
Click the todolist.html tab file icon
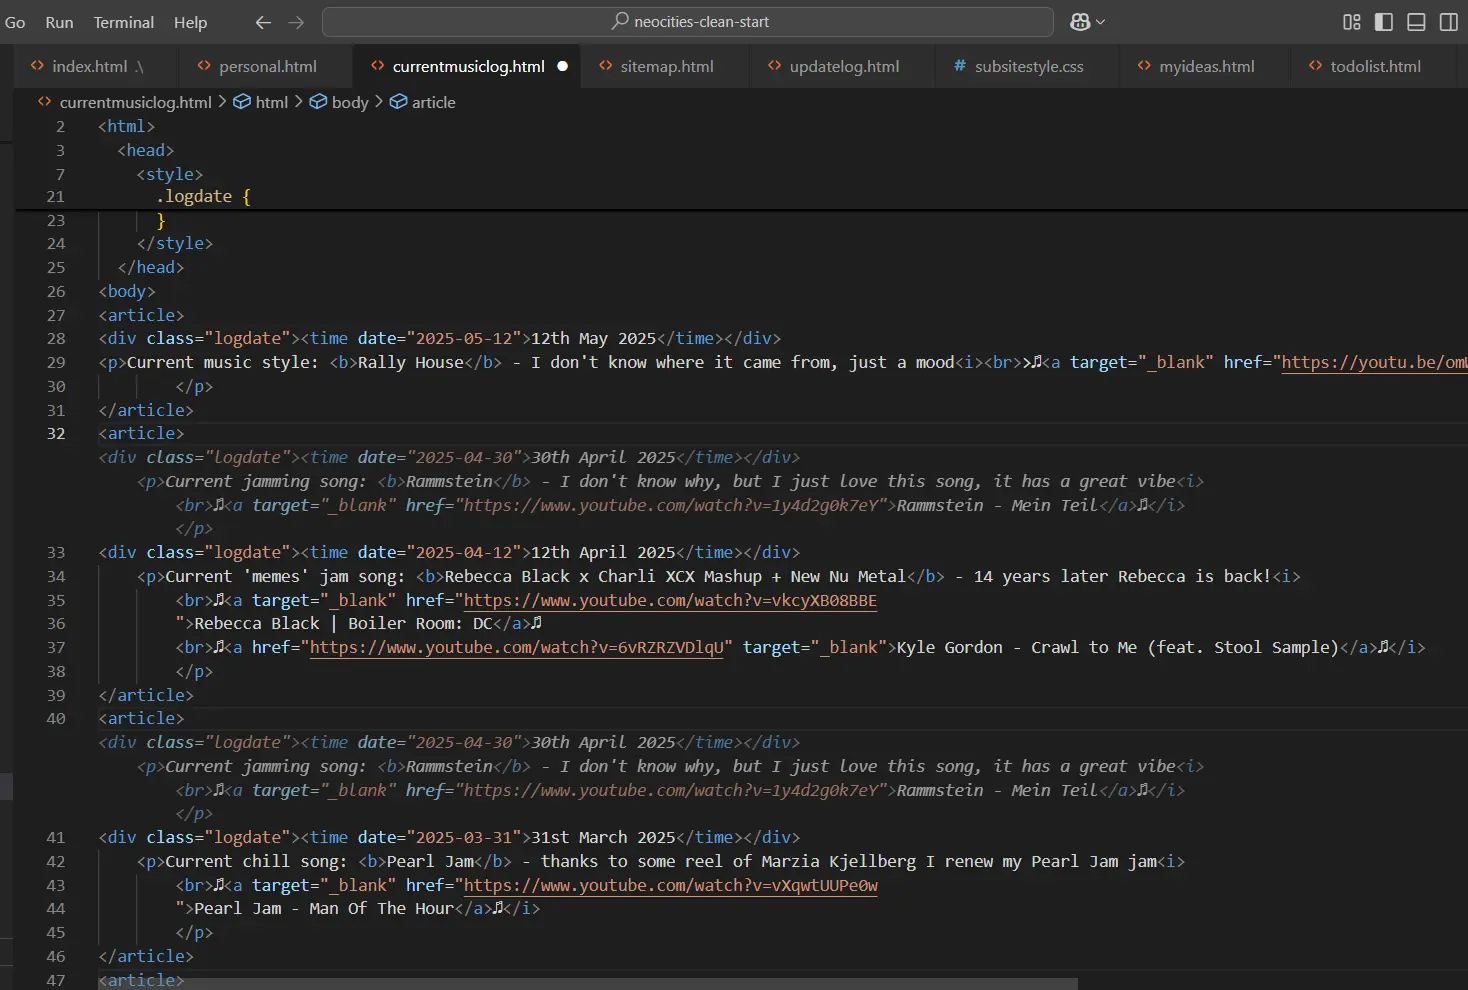[x=1315, y=66]
